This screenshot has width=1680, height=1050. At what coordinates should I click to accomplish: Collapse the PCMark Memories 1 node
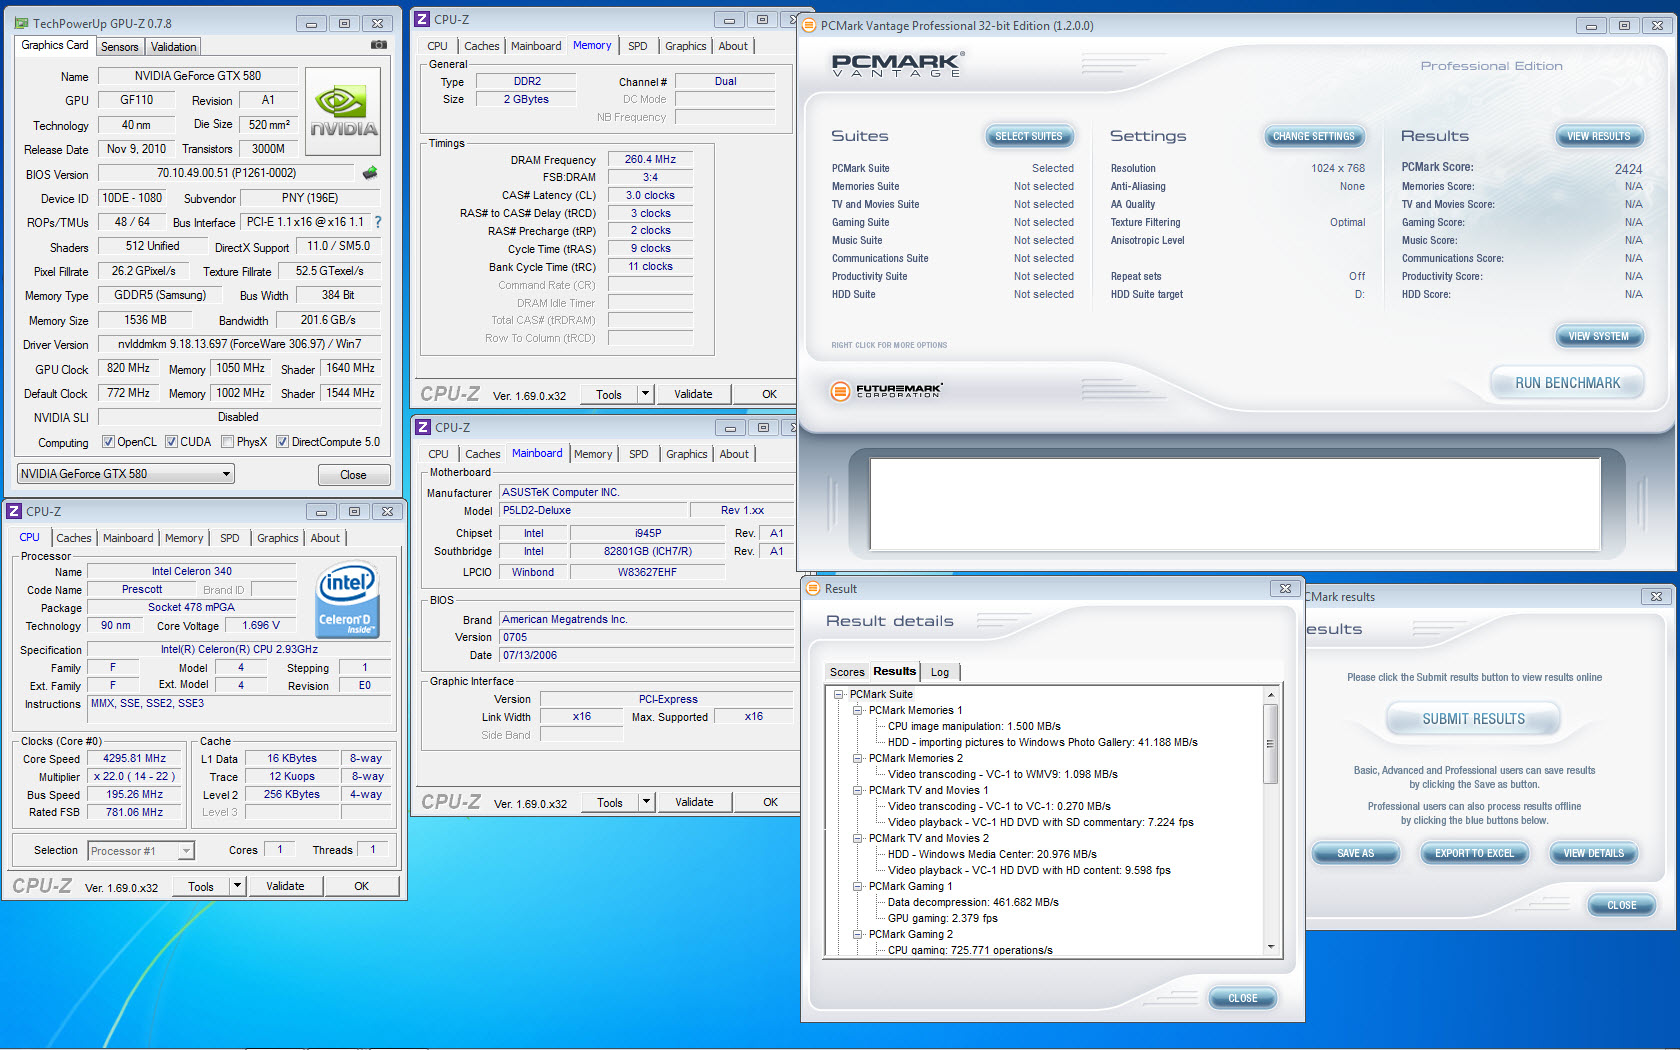pos(857,710)
